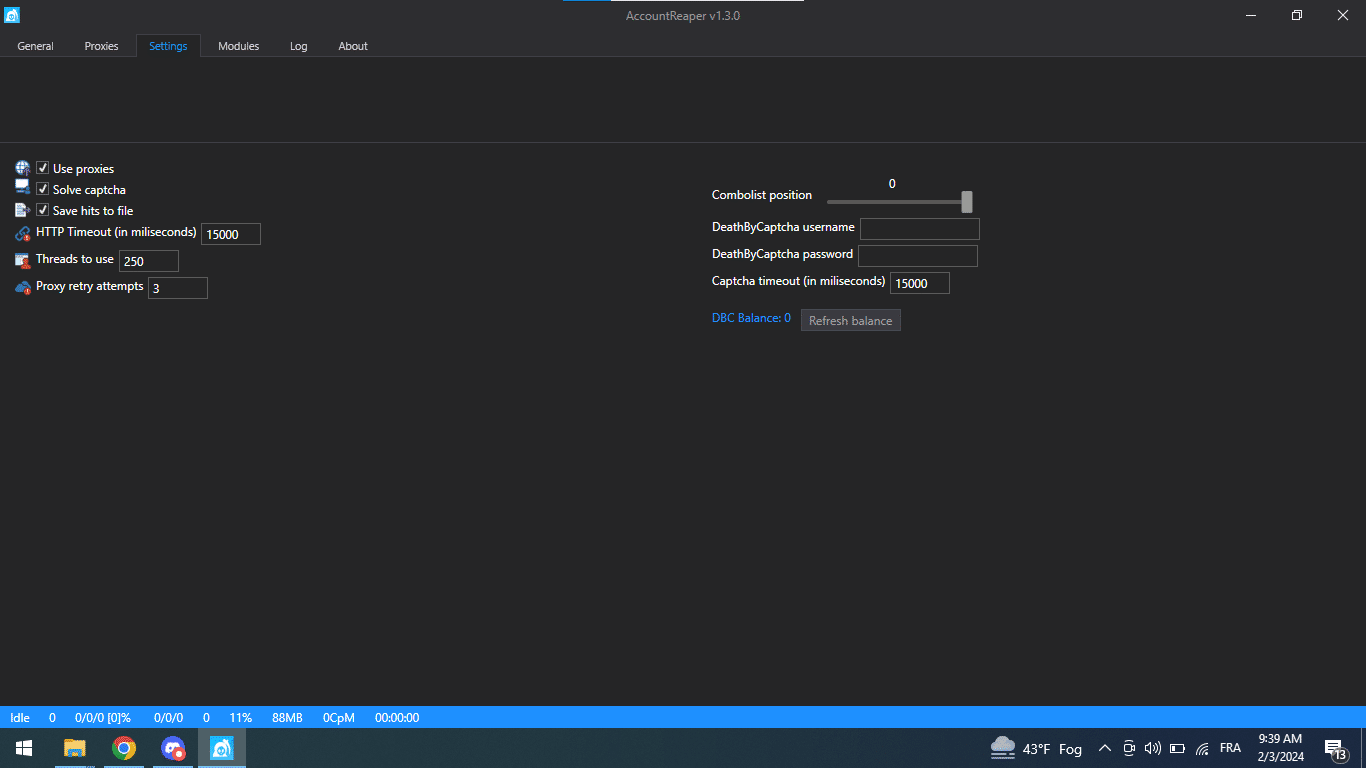Image resolution: width=1366 pixels, height=768 pixels.
Task: Open the blue round app icon next to Chrome
Action: coord(173,748)
